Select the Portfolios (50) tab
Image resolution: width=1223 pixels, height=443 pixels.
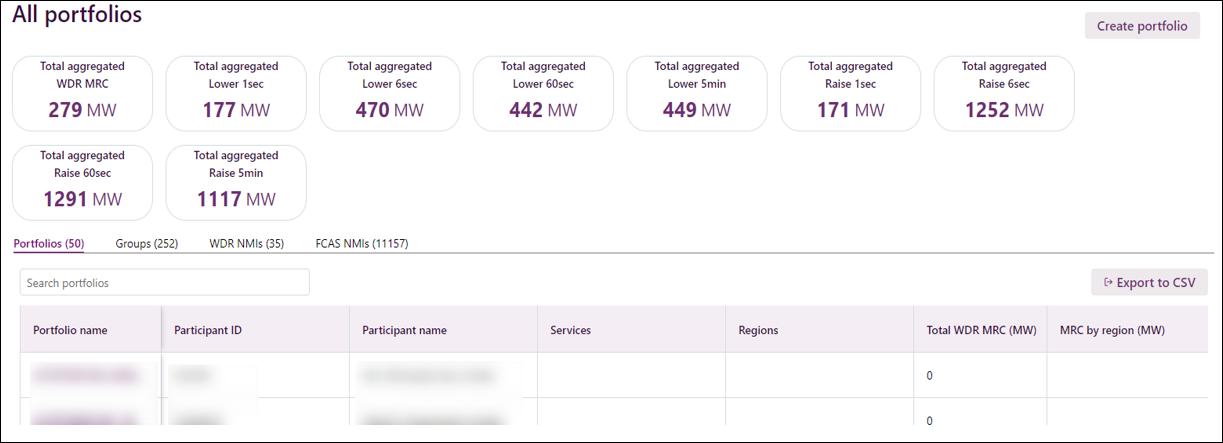(48, 243)
